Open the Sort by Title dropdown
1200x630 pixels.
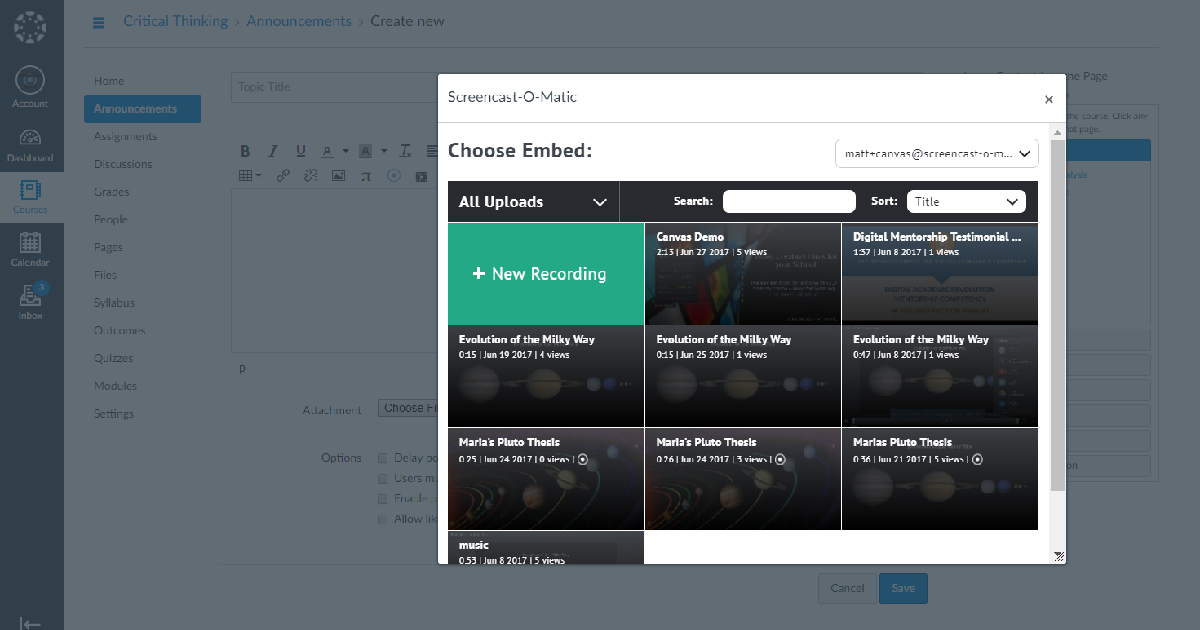click(x=966, y=201)
